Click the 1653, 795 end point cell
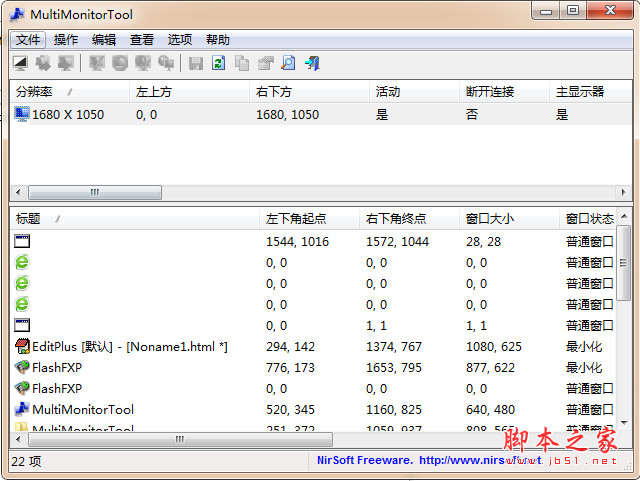640x481 pixels. [393, 367]
